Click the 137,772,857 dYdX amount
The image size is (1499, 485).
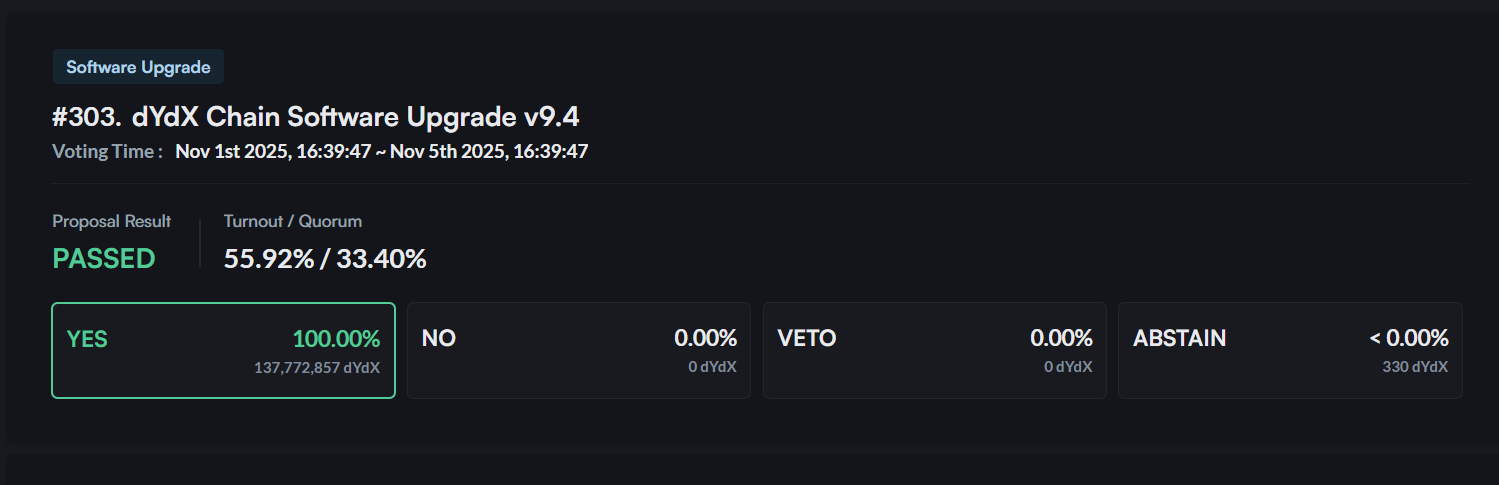click(x=317, y=367)
